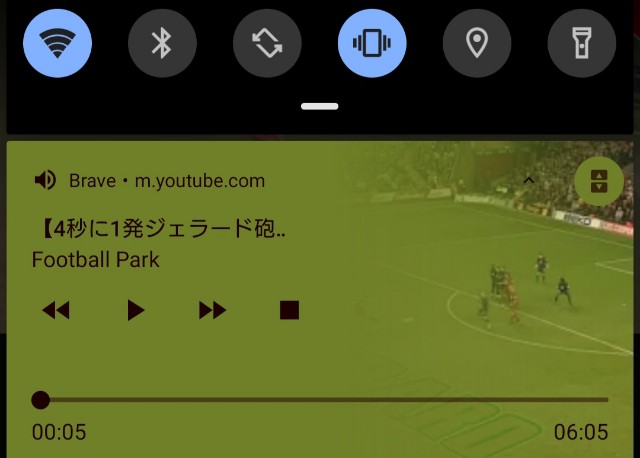
Task: Click the seek bar knob
Action: [40, 400]
